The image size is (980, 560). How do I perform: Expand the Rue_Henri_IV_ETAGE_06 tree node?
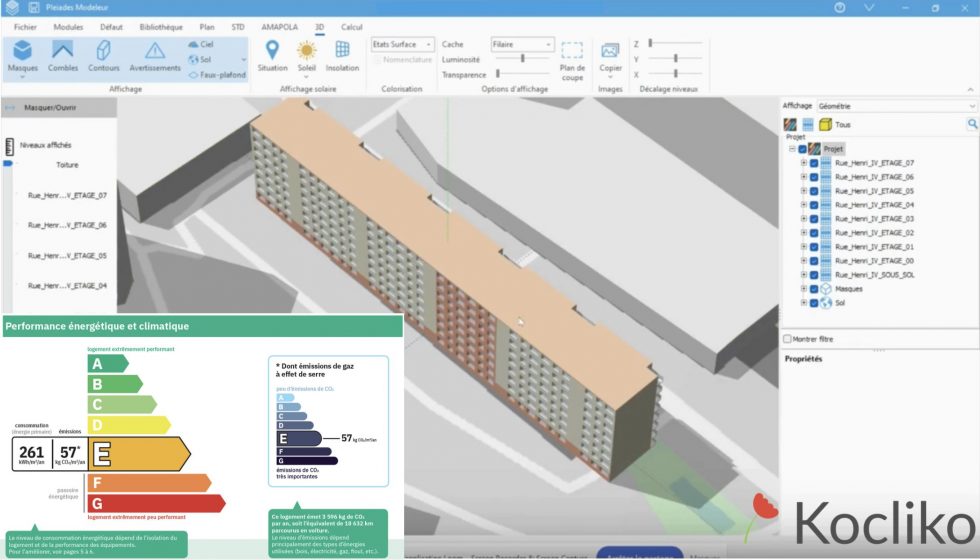[804, 177]
